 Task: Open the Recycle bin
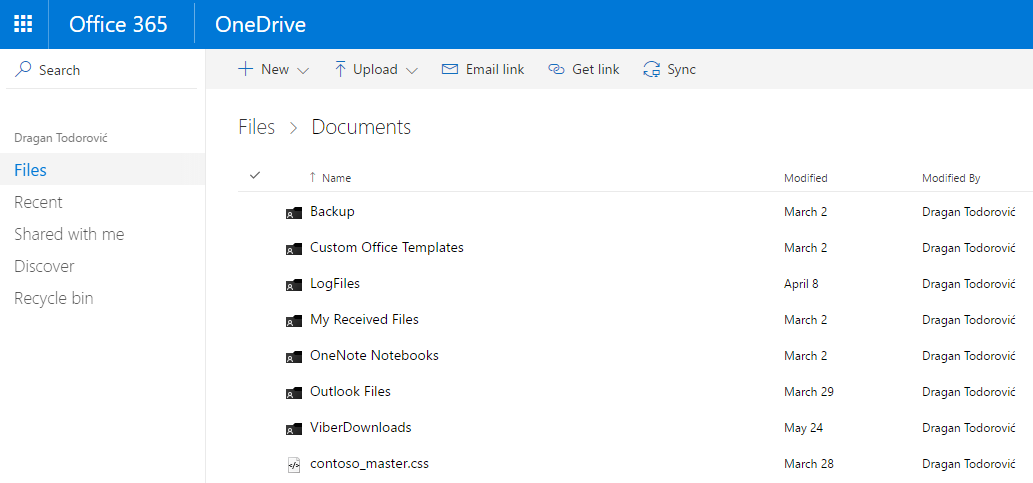tap(53, 298)
